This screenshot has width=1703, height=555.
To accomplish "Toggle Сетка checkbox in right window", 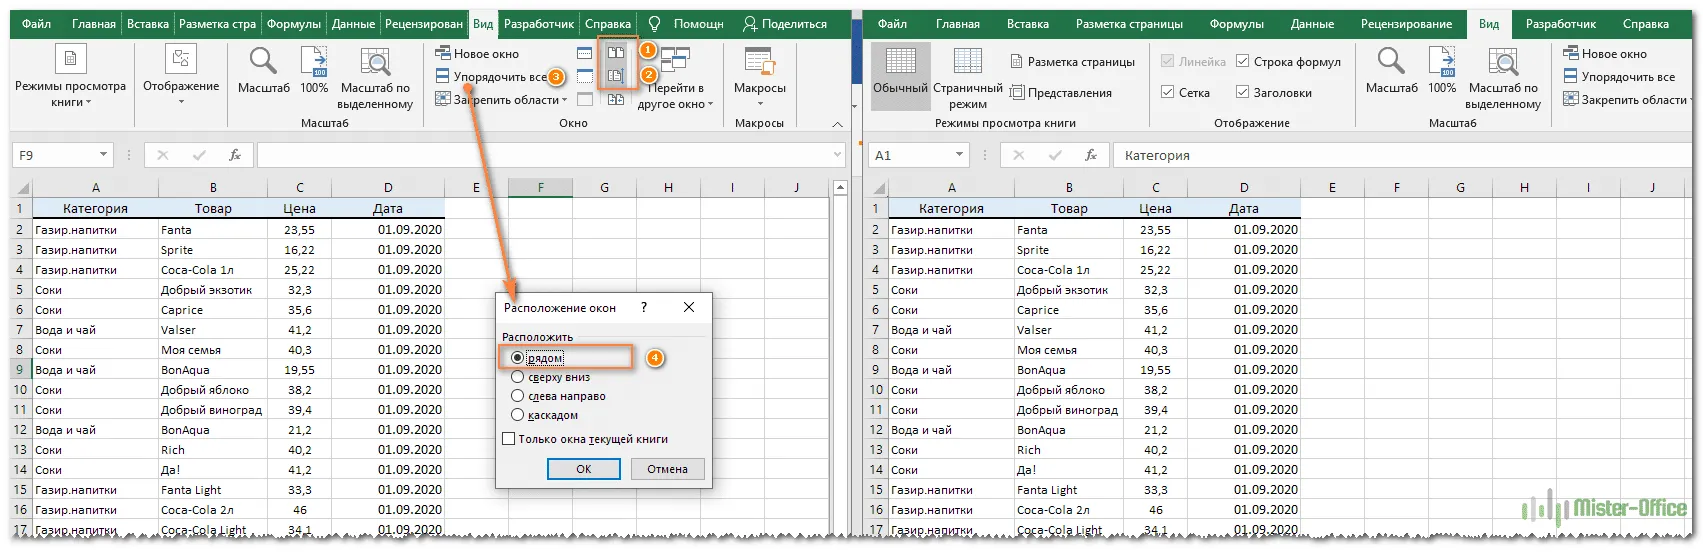I will pos(1167,93).
